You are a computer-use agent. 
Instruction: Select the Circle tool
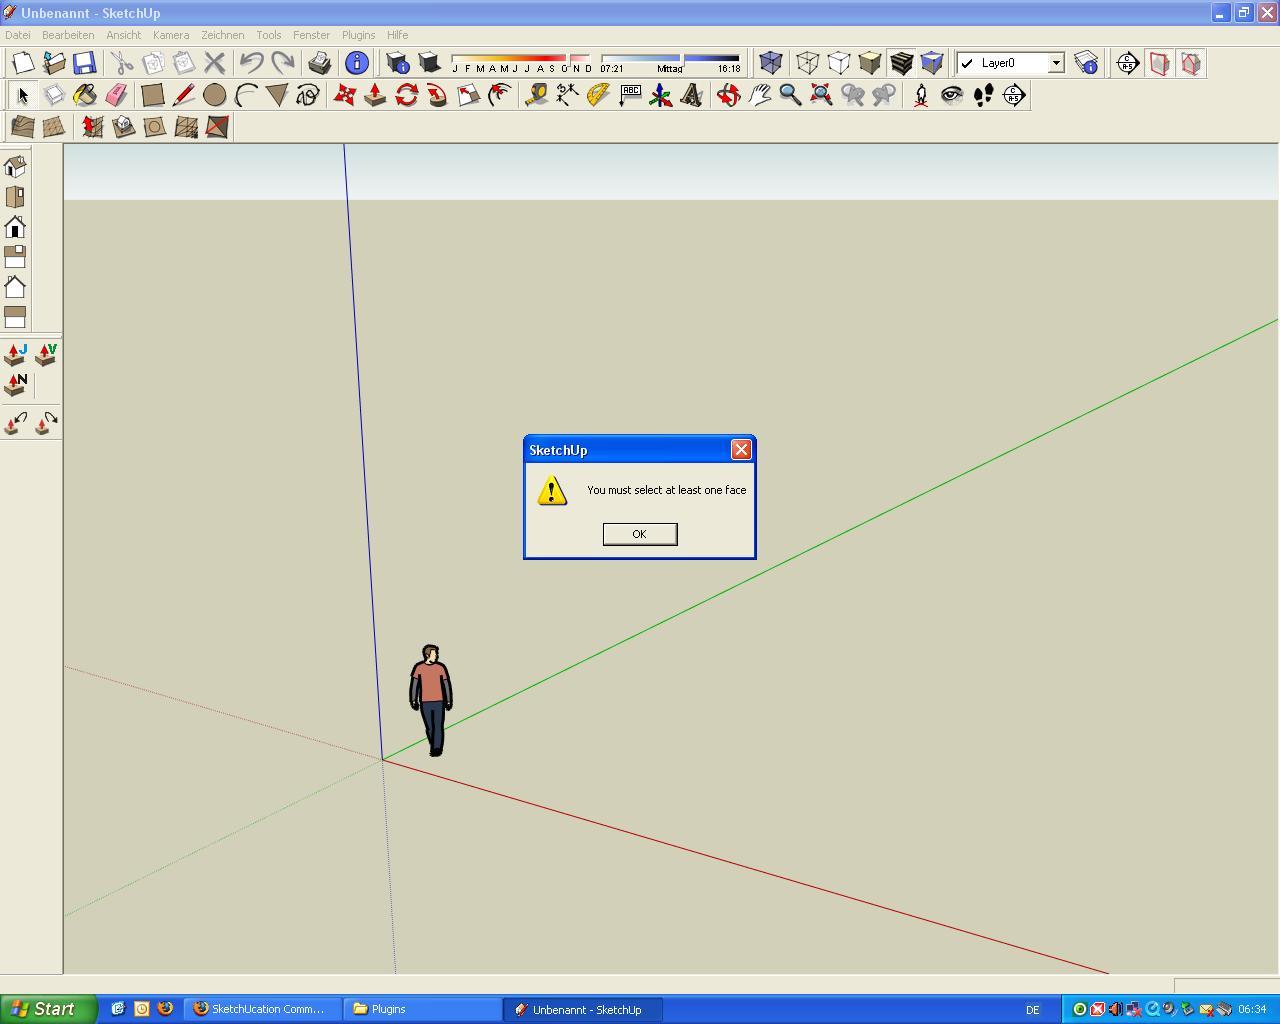214,95
